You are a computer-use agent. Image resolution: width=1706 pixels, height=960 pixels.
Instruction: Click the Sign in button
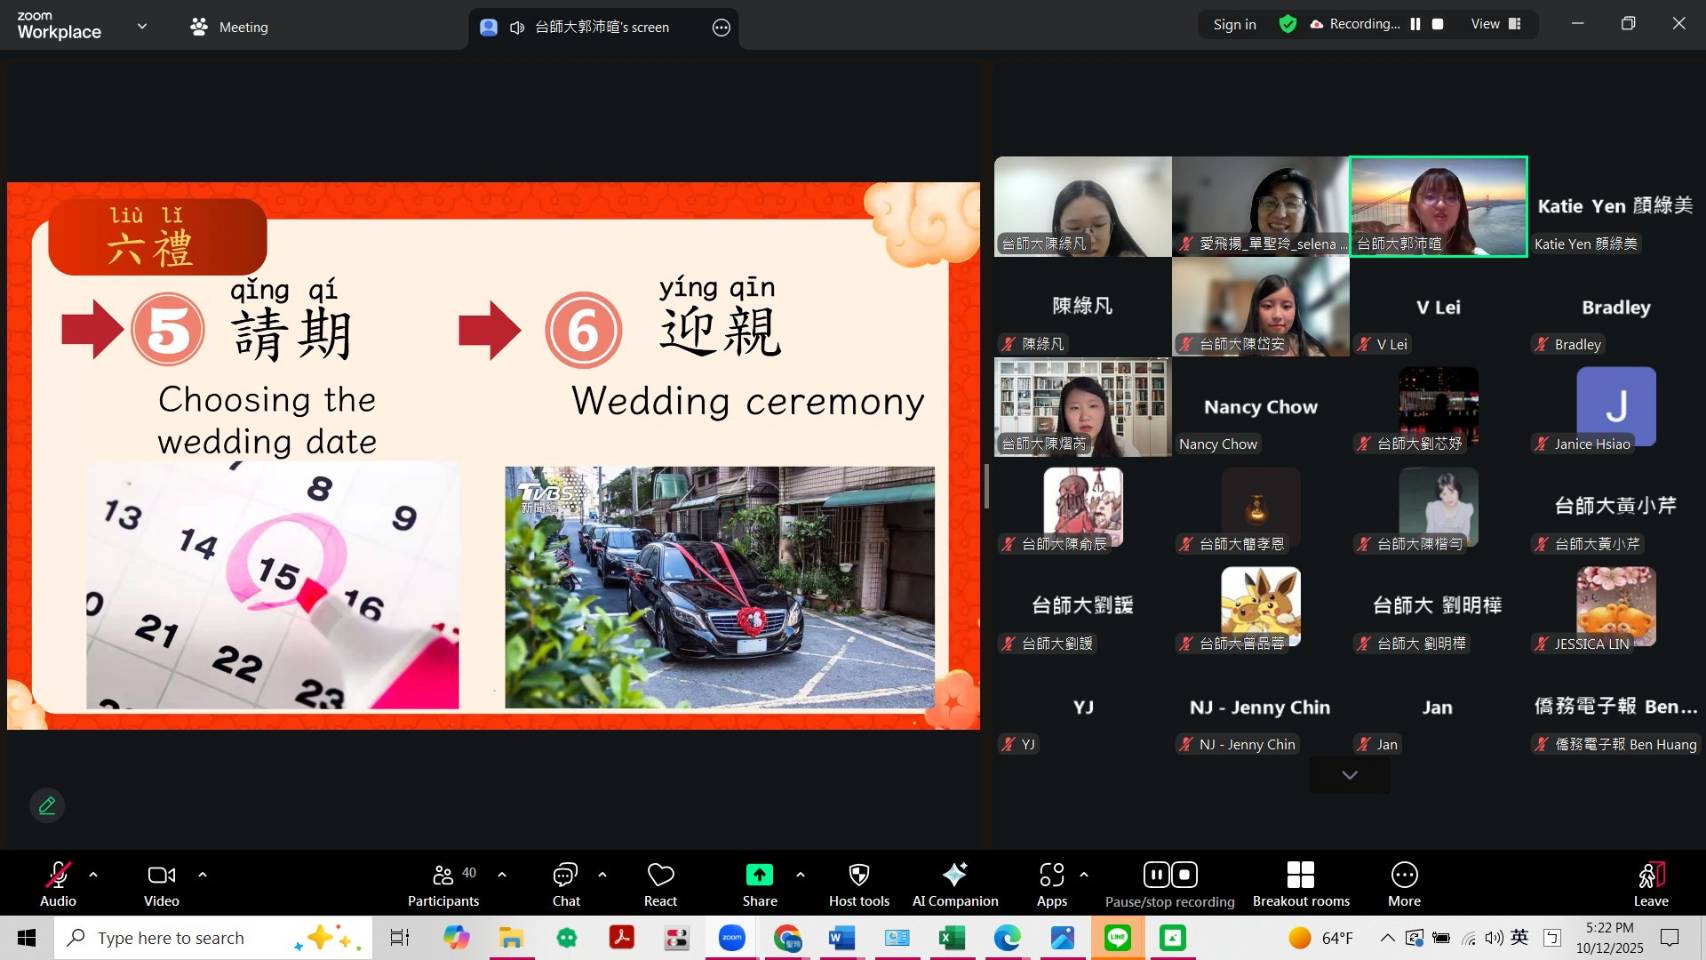(1233, 24)
